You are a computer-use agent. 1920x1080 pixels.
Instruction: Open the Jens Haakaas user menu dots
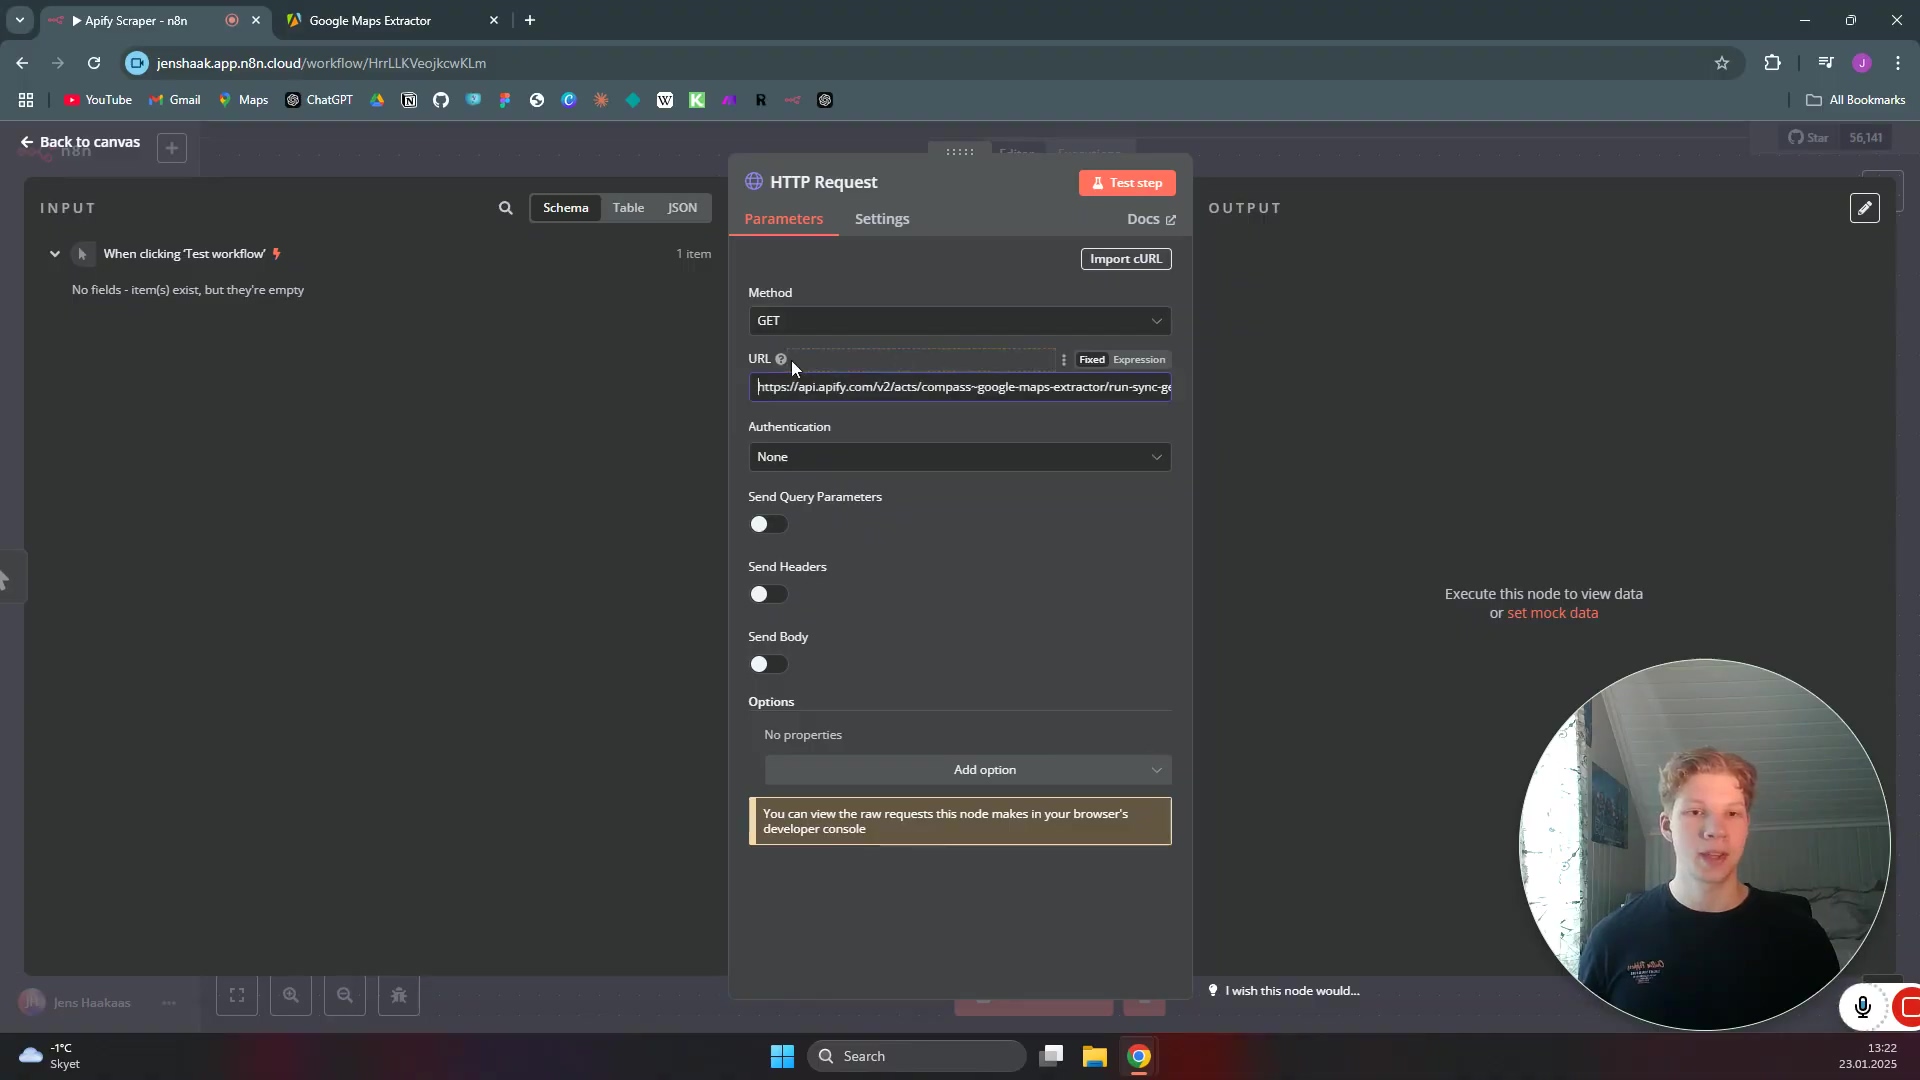[x=169, y=1003]
